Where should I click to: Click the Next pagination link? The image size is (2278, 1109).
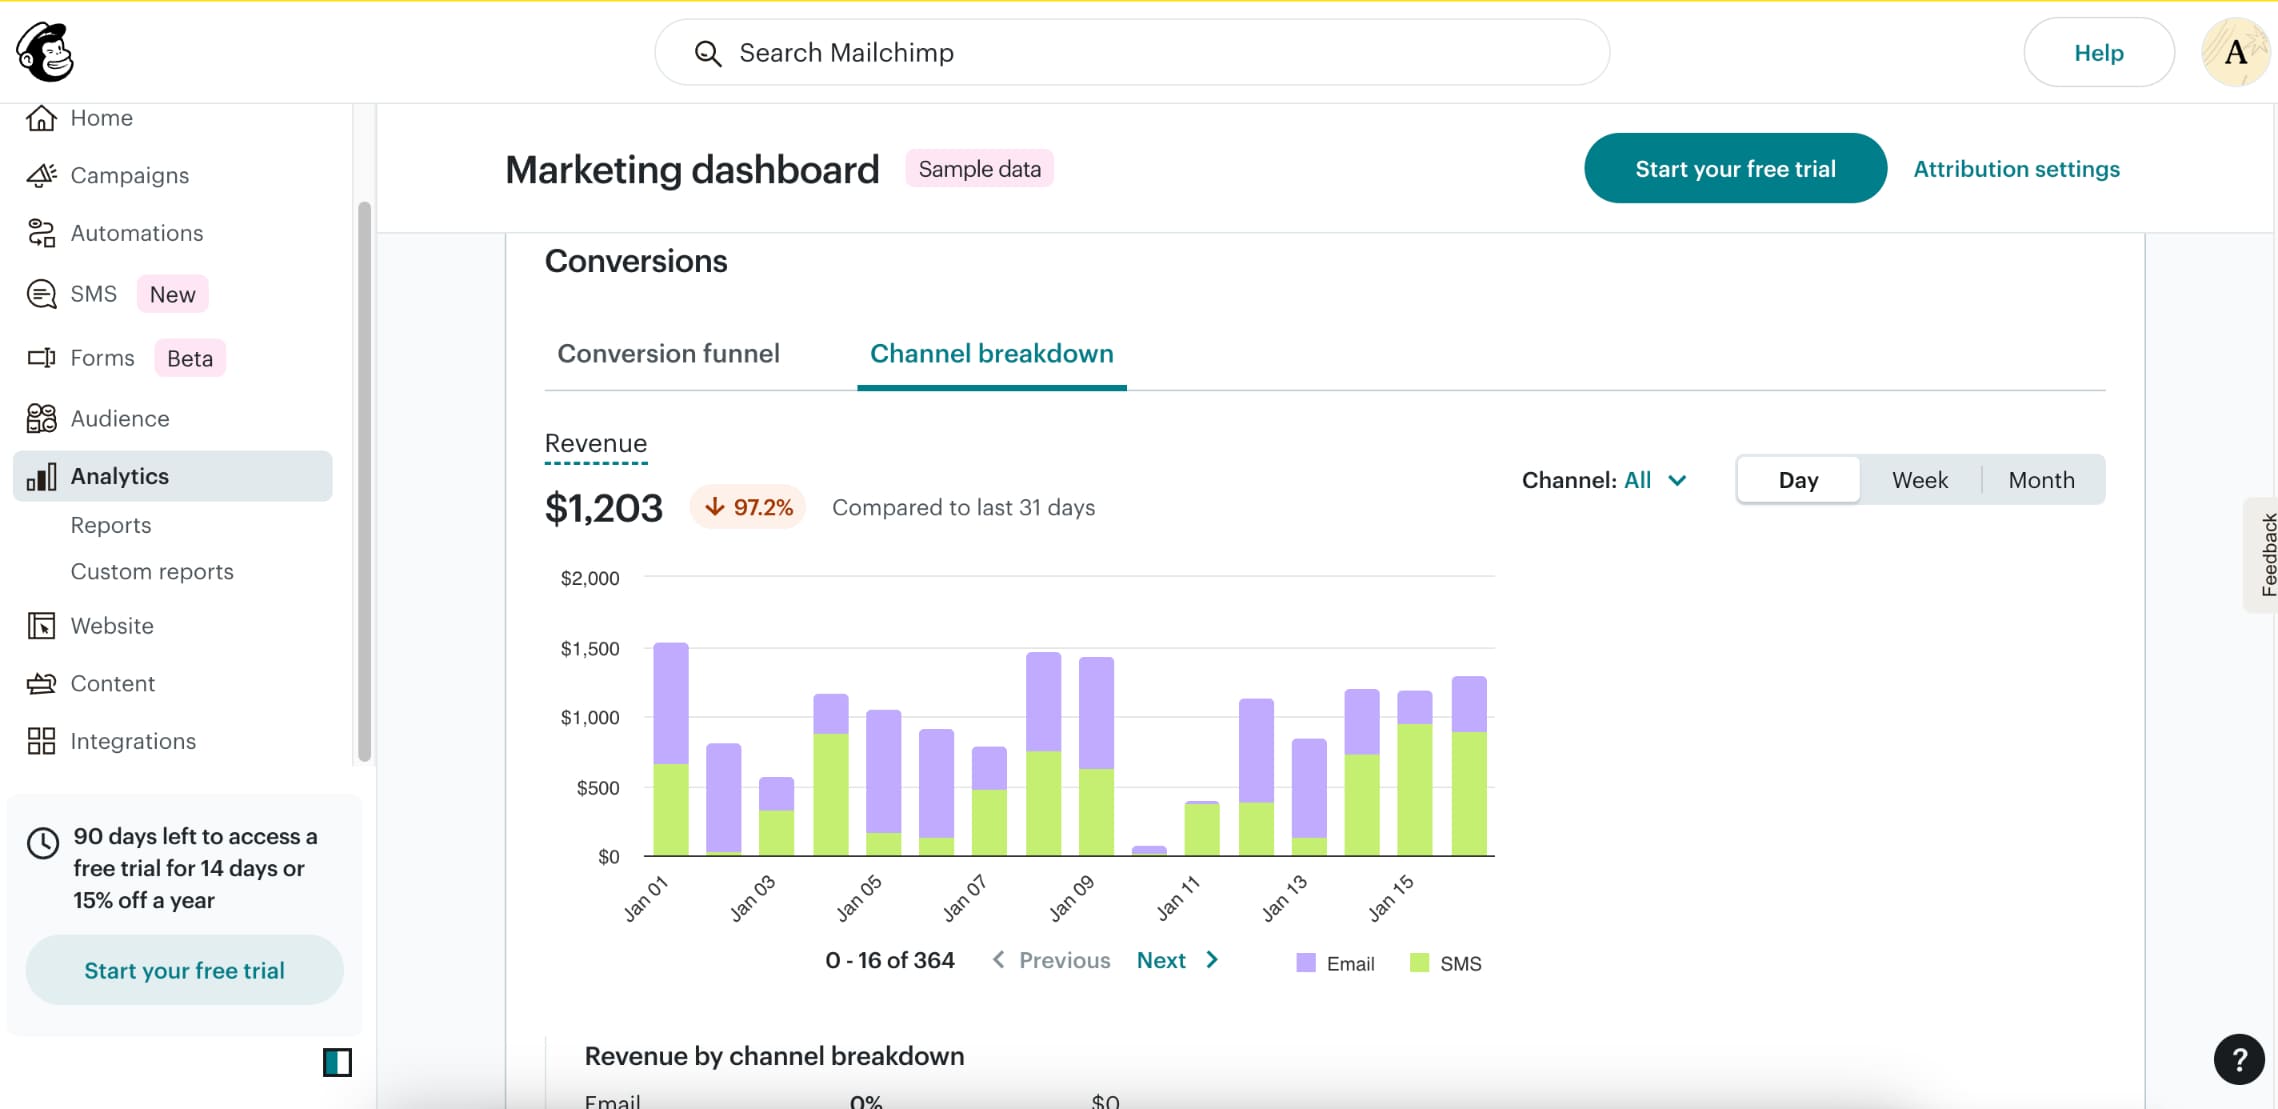tap(1178, 960)
